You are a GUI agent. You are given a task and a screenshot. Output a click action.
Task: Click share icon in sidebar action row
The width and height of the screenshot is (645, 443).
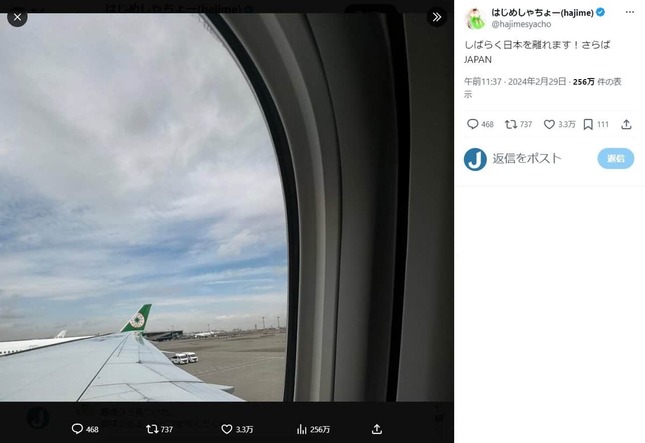click(626, 124)
